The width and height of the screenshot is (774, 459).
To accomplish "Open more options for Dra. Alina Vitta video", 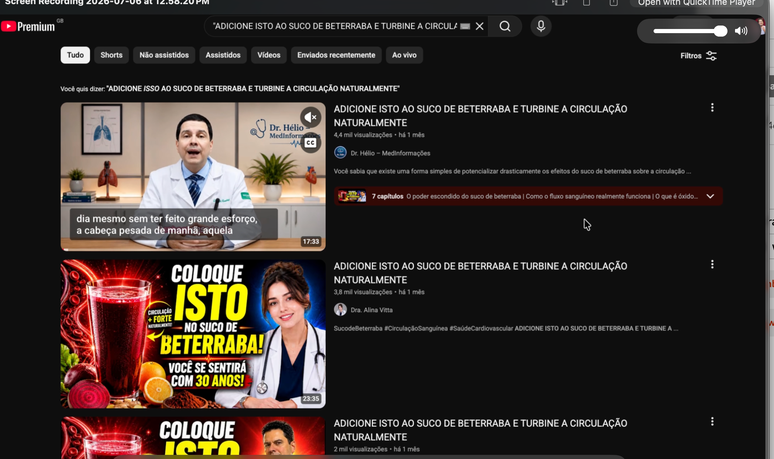I will click(712, 265).
